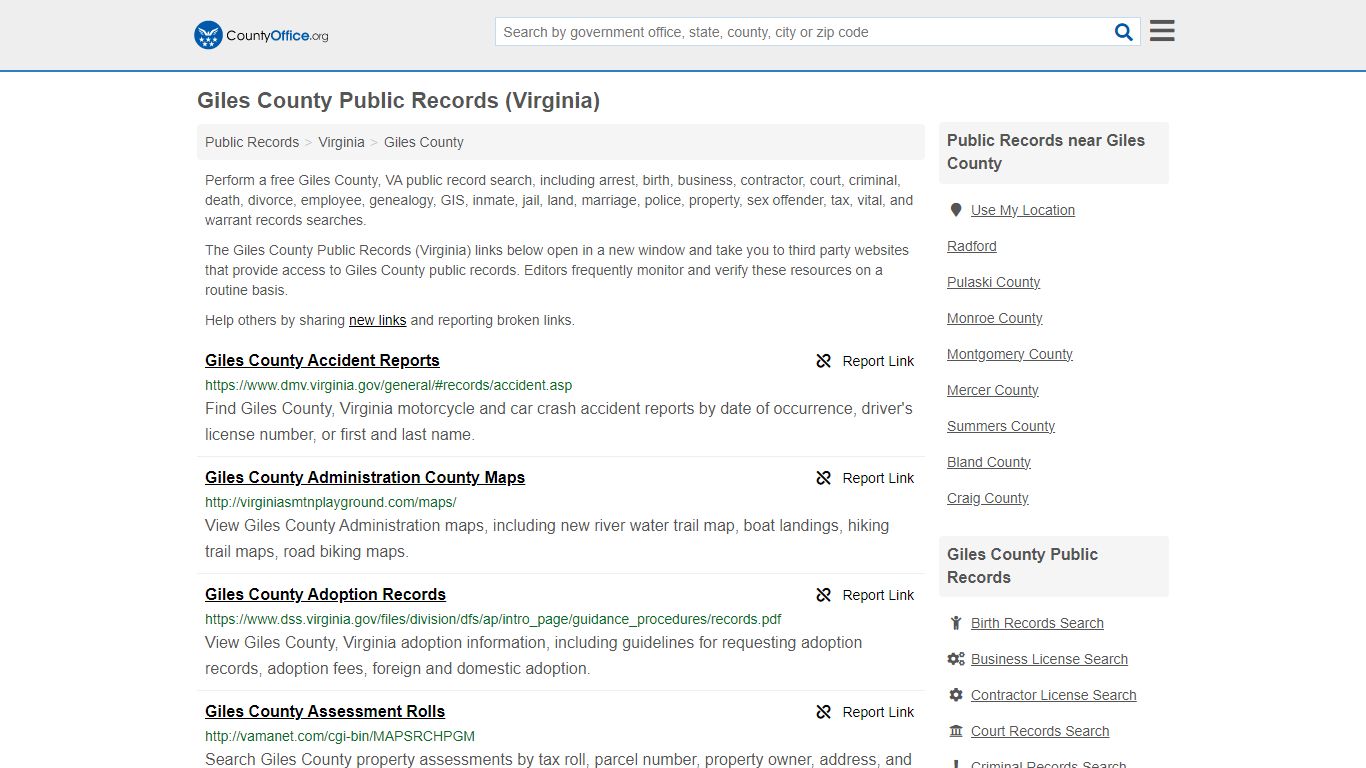Screen dimensions: 1366x768
Task: Open Craig County link
Action: pos(988,498)
